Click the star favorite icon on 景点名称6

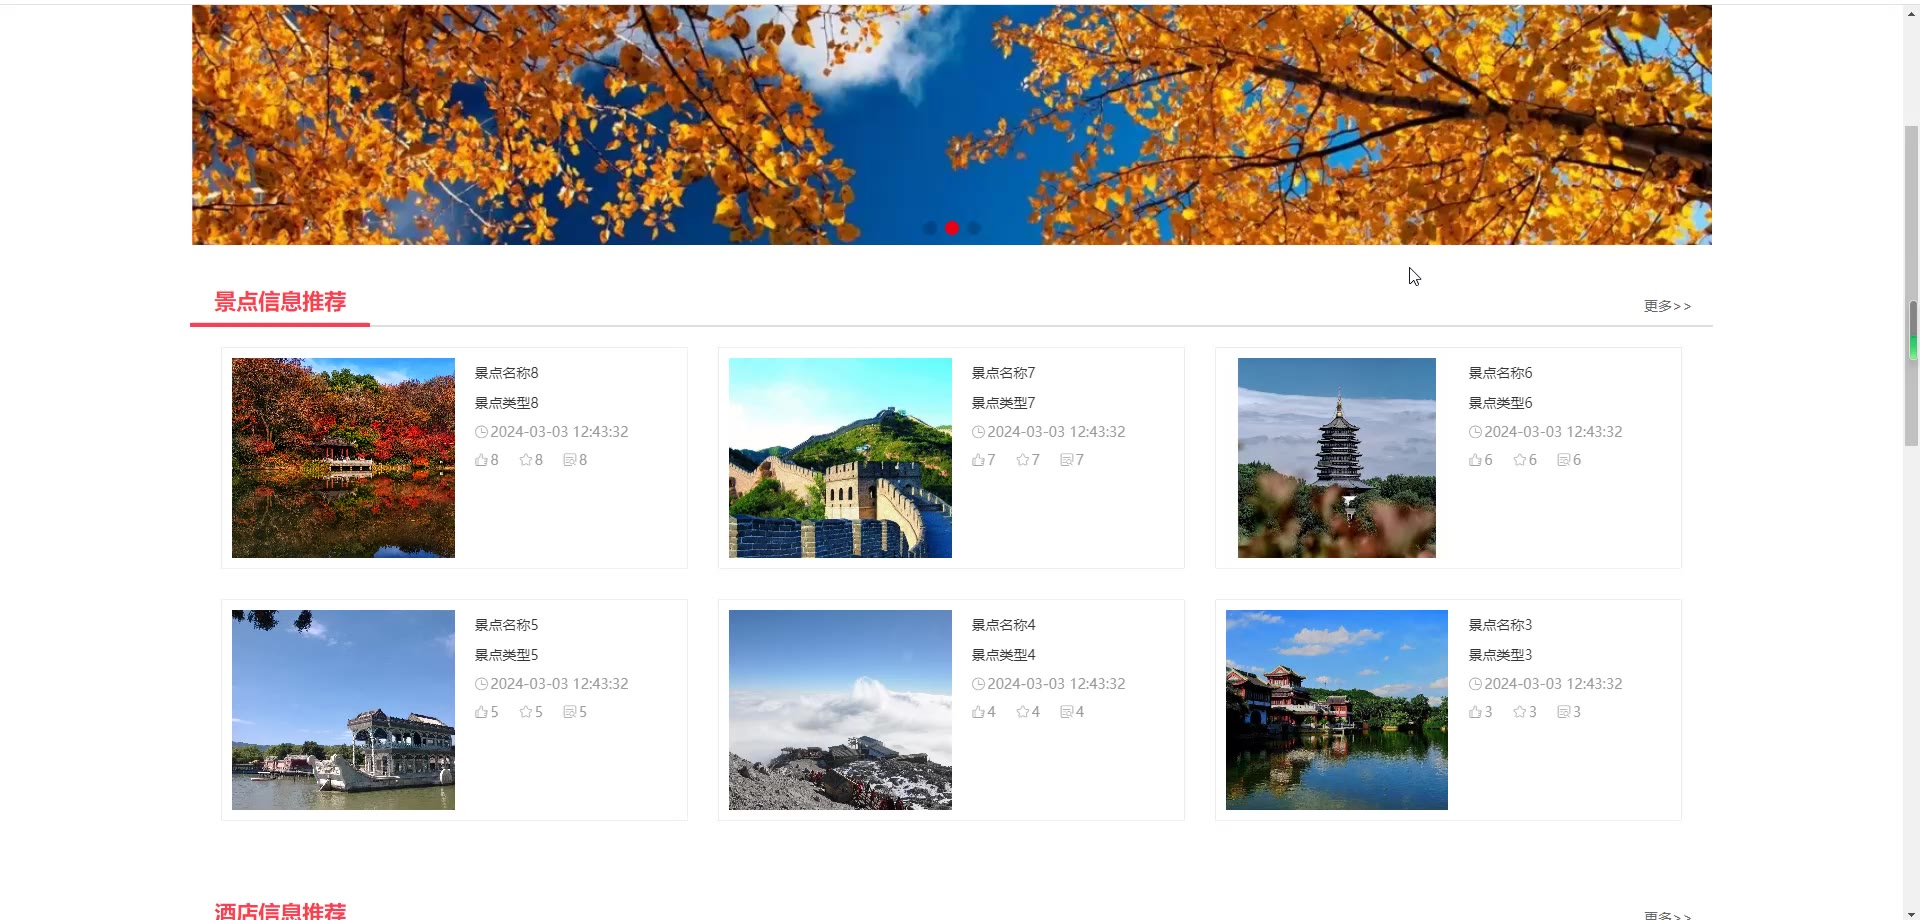click(1519, 460)
